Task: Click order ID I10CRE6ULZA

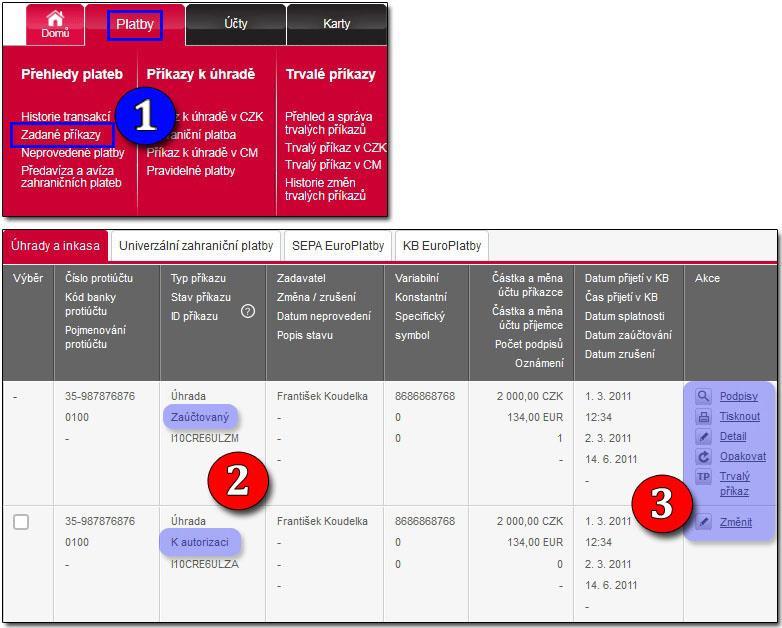Action: coord(204,564)
